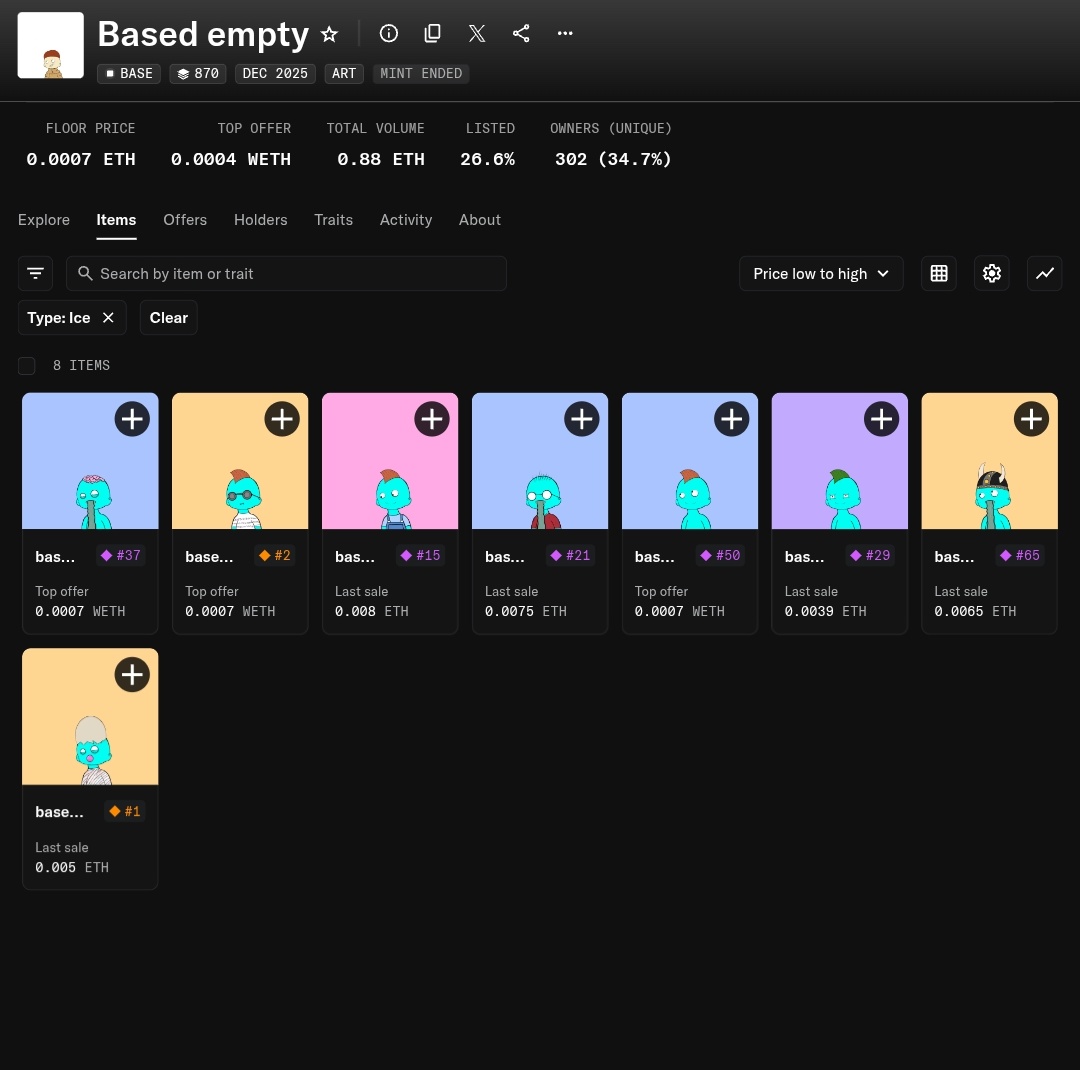Viewport: 1080px width, 1070px height.
Task: Remove the Type: Ice filter
Action: [108, 318]
